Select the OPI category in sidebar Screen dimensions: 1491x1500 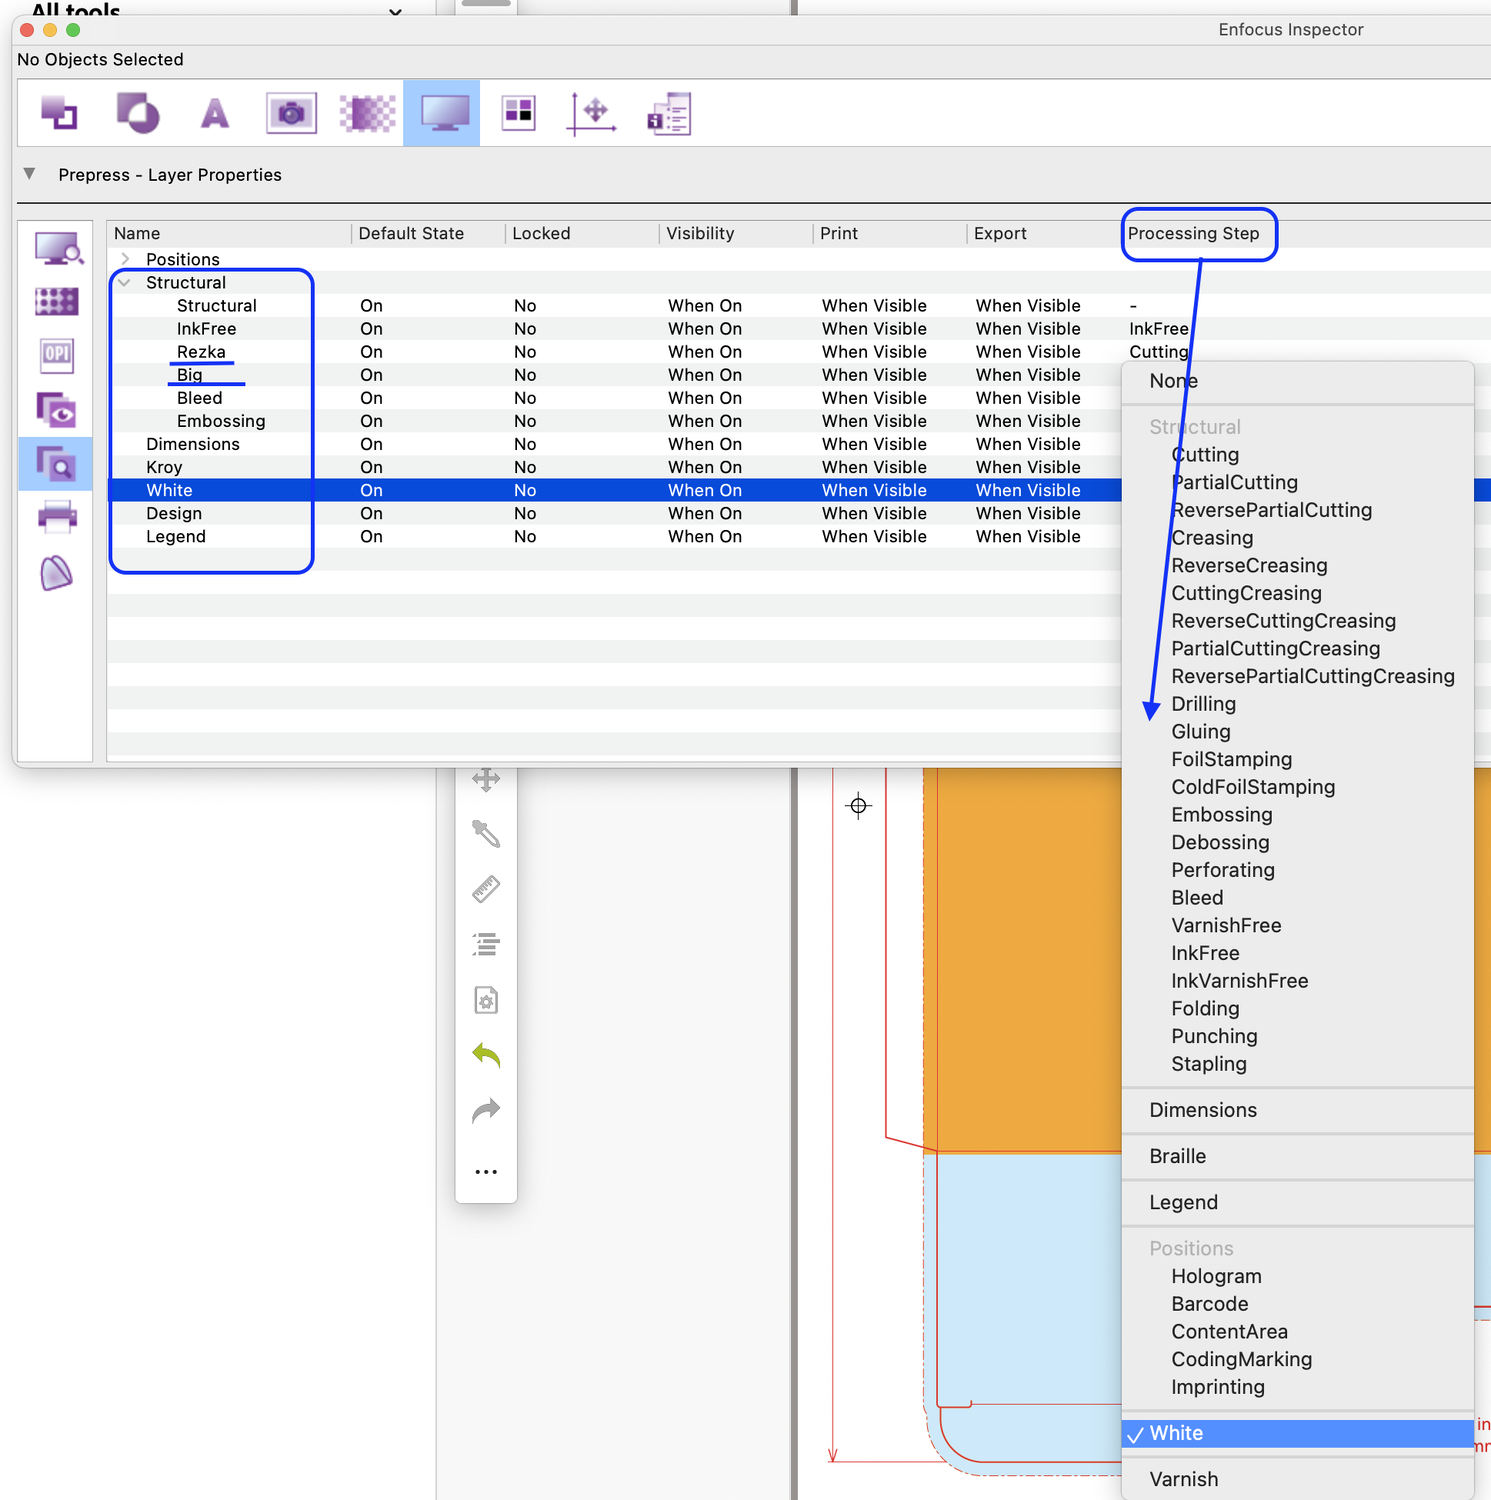[56, 354]
